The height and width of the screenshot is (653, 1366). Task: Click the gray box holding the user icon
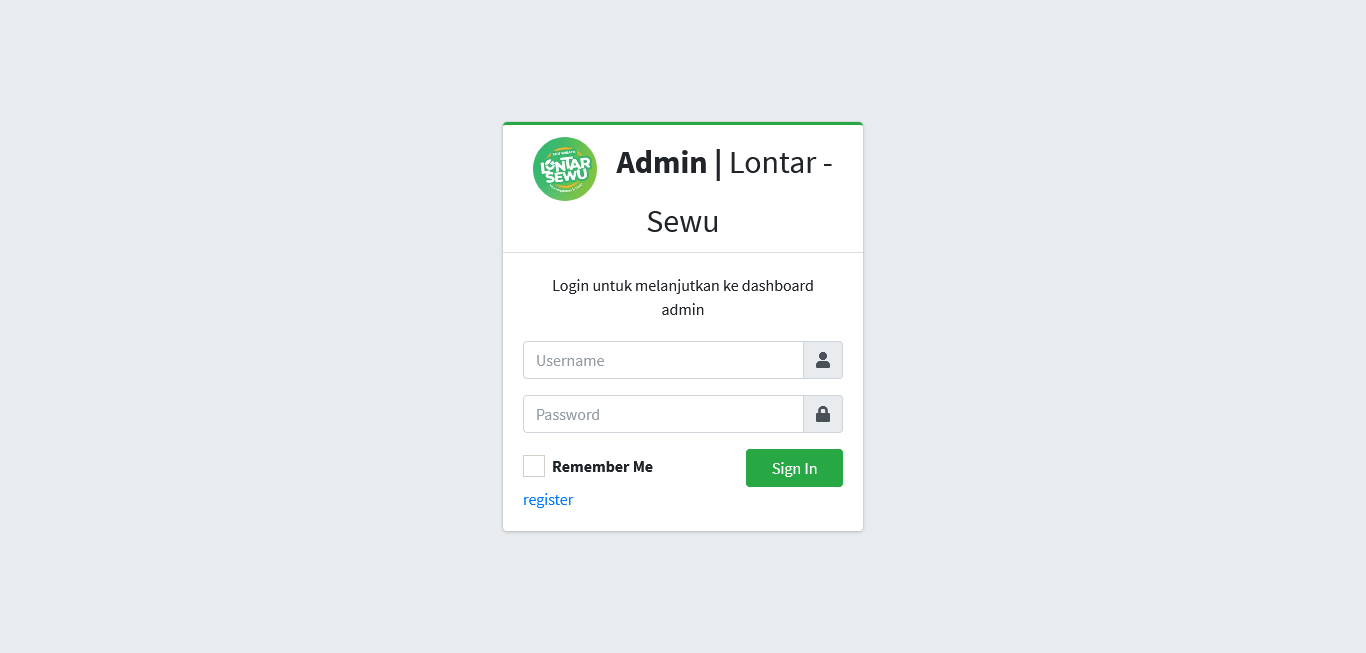[823, 360]
